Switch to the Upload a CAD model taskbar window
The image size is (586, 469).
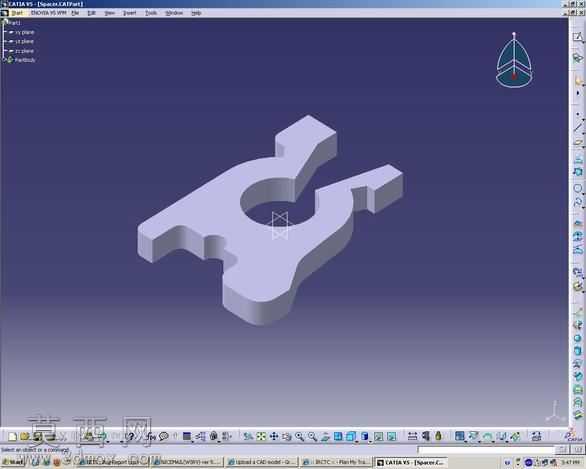[262, 463]
